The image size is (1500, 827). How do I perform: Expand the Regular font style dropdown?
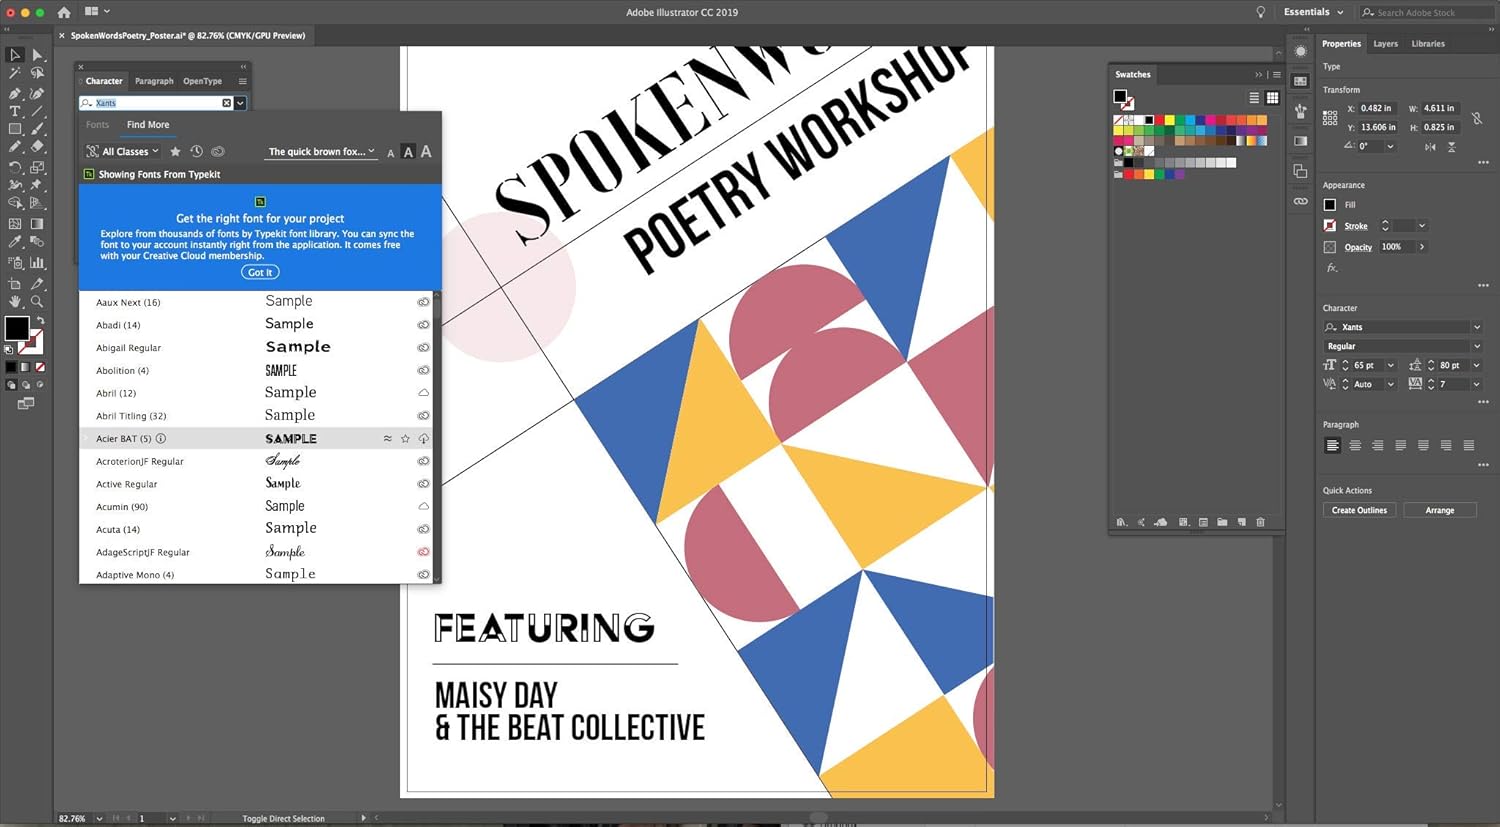click(x=1476, y=345)
